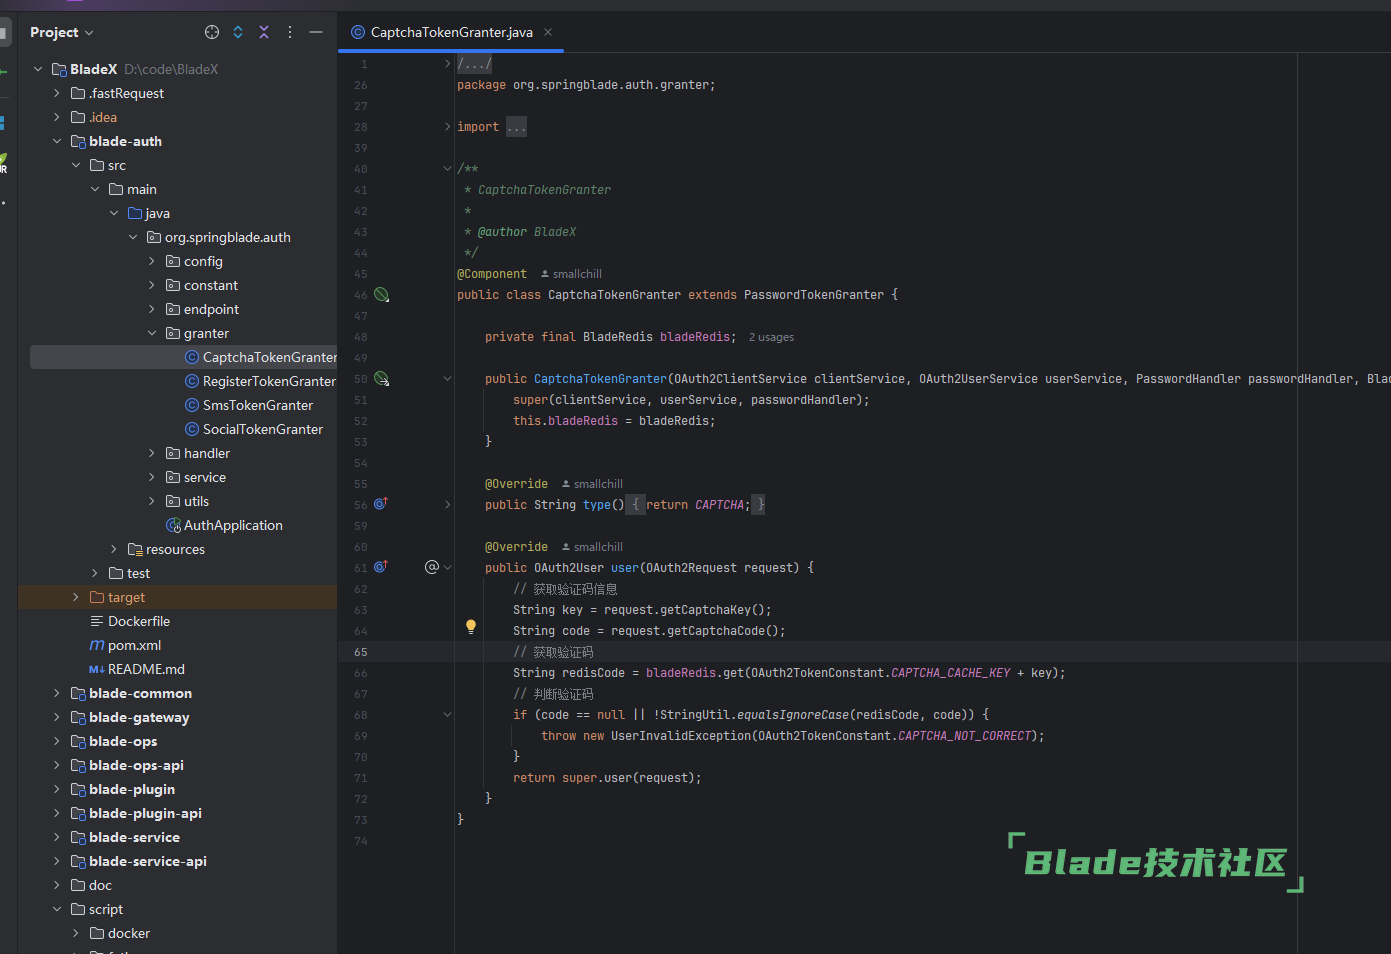This screenshot has width=1391, height=954.
Task: Expand the .idea folder
Action: pyautogui.click(x=57, y=117)
